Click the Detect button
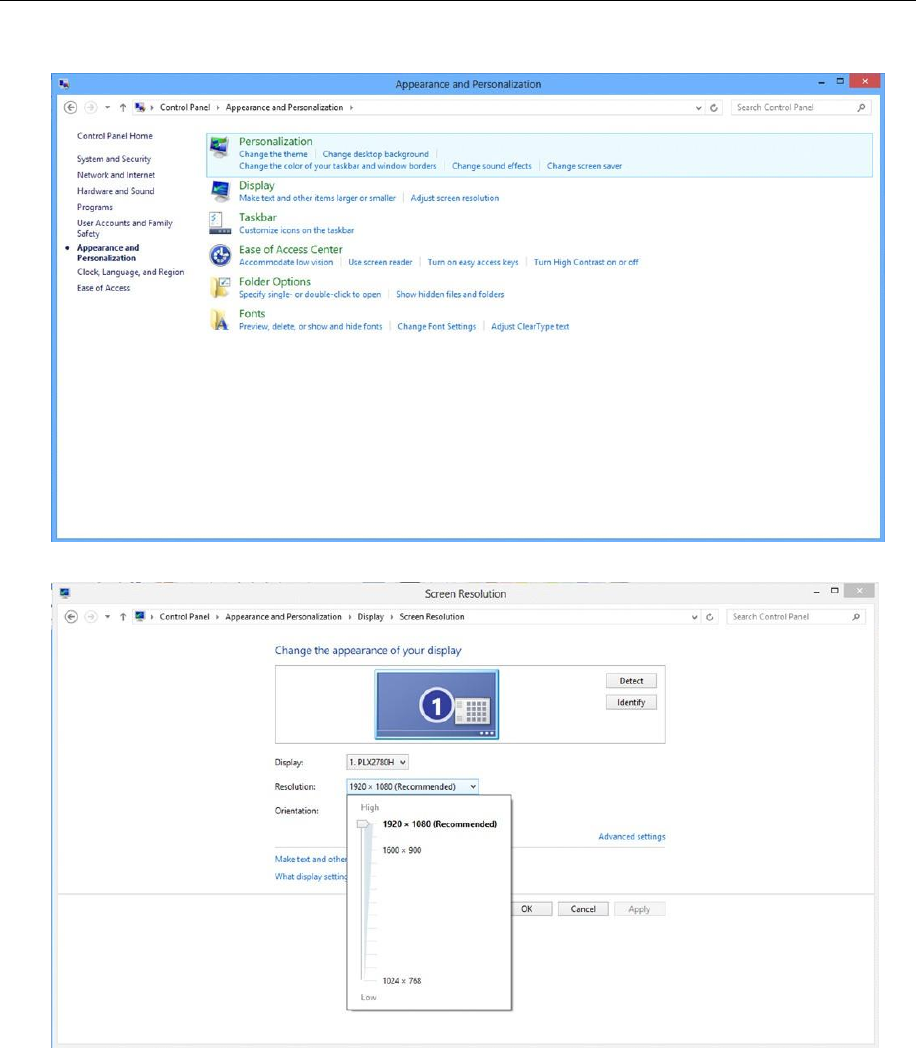 tap(631, 680)
